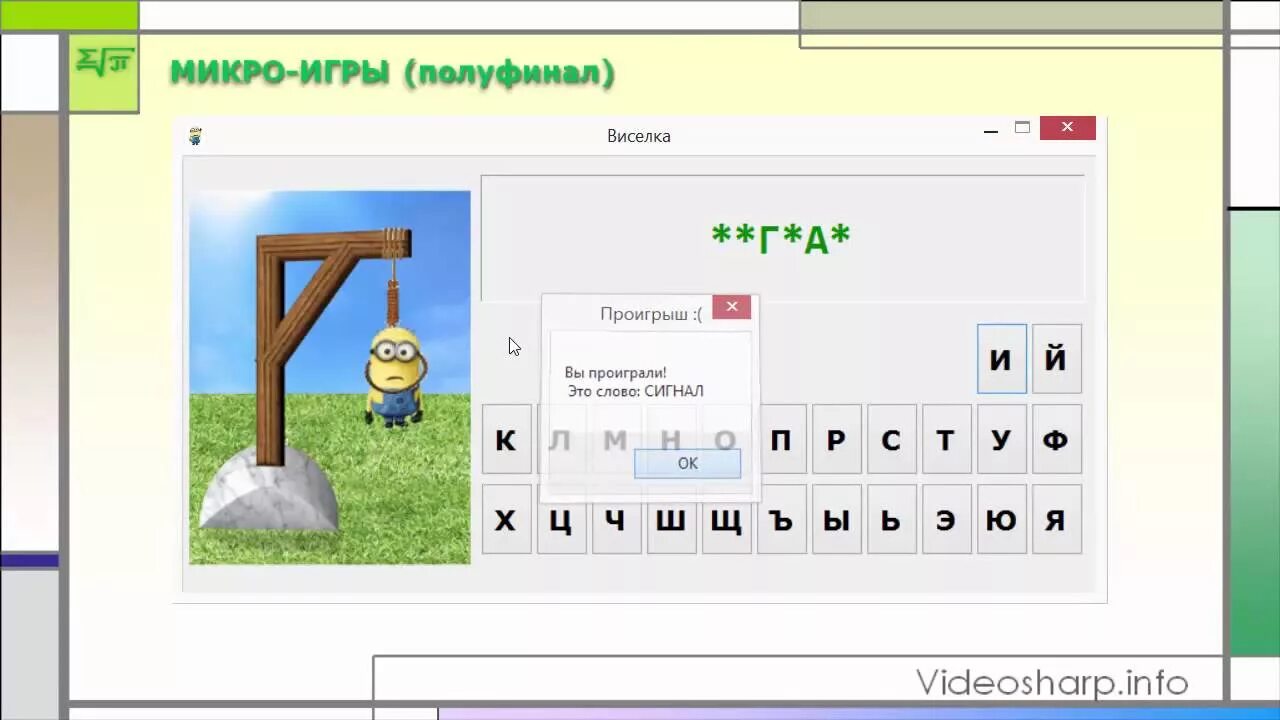
Task: Click the 'Вы проиграли!' text
Action: (615, 373)
